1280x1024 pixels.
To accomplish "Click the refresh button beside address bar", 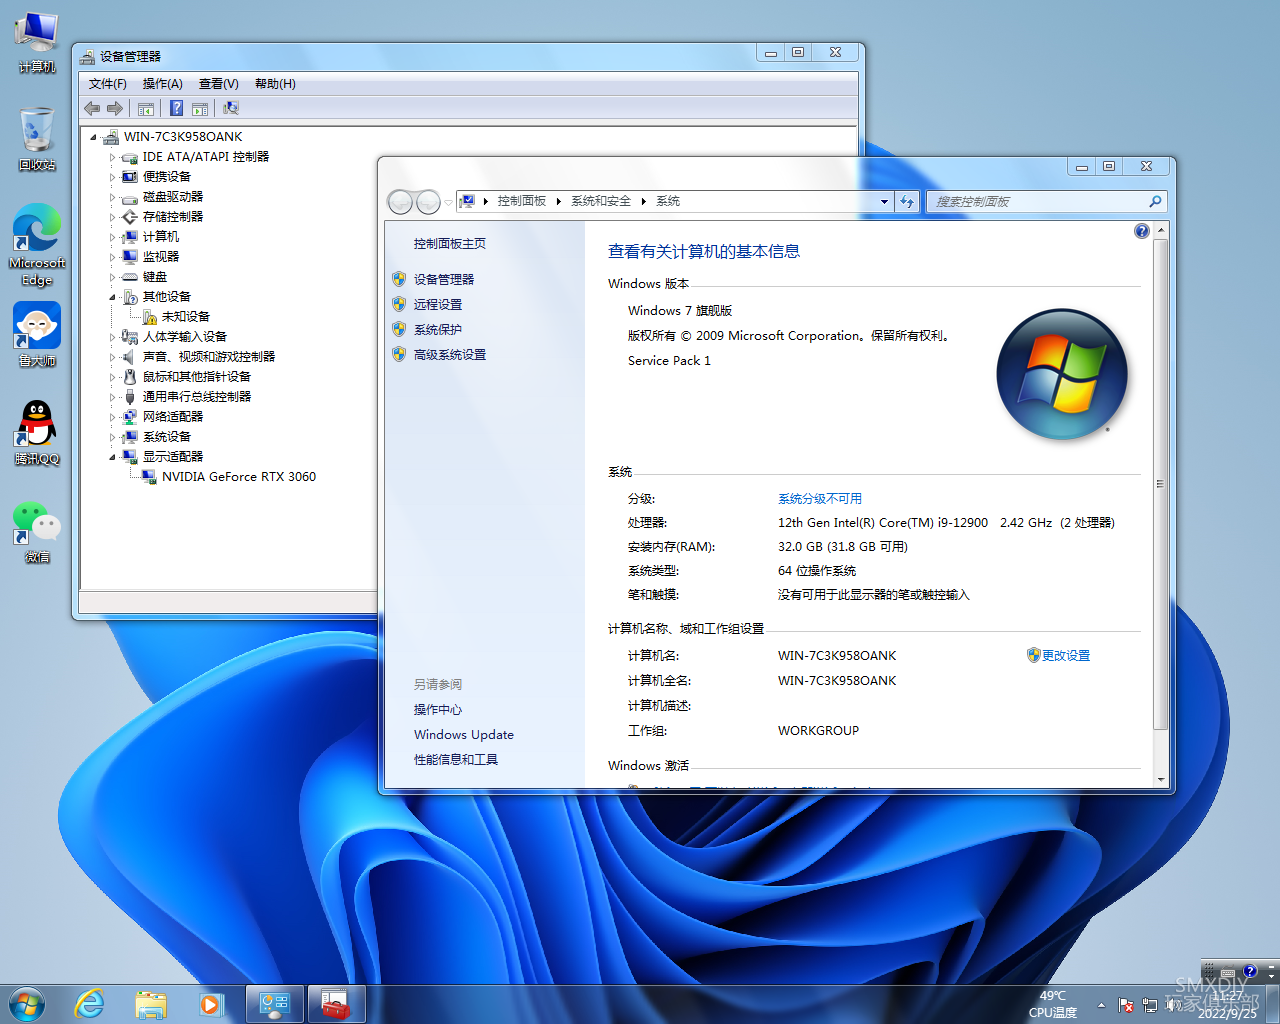I will [907, 201].
